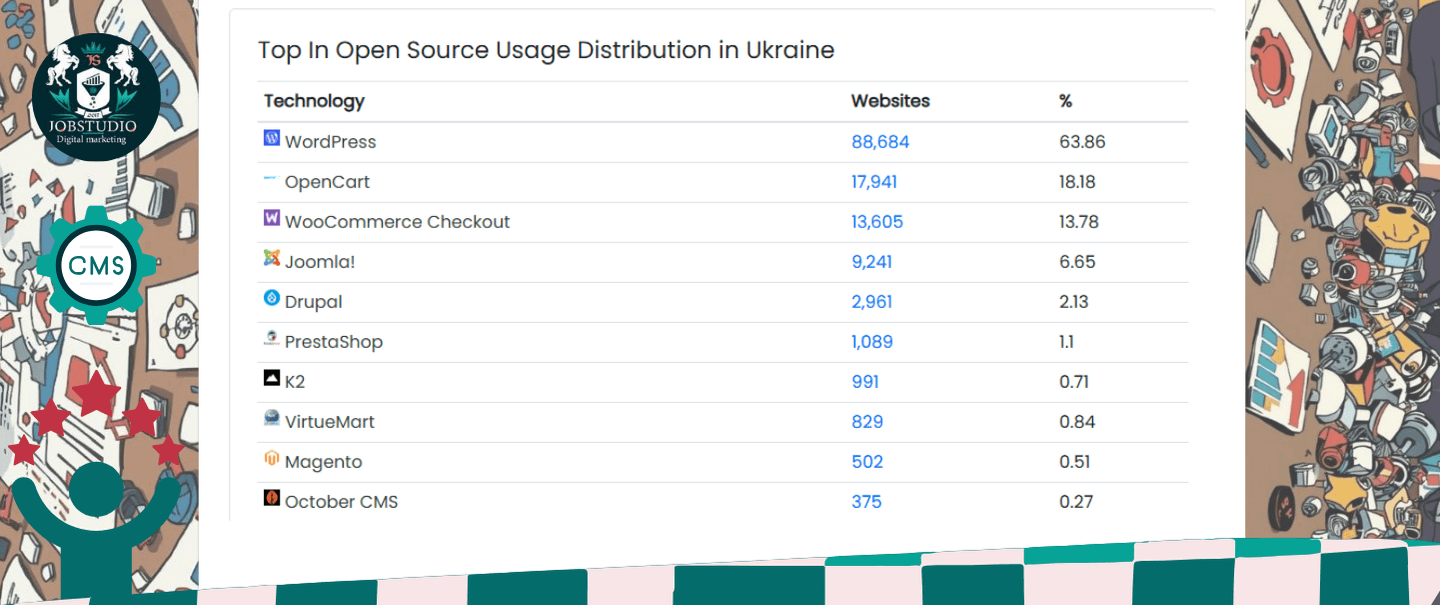Click the October CMS logo icon
Image resolution: width=1440 pixels, height=605 pixels.
(x=271, y=498)
